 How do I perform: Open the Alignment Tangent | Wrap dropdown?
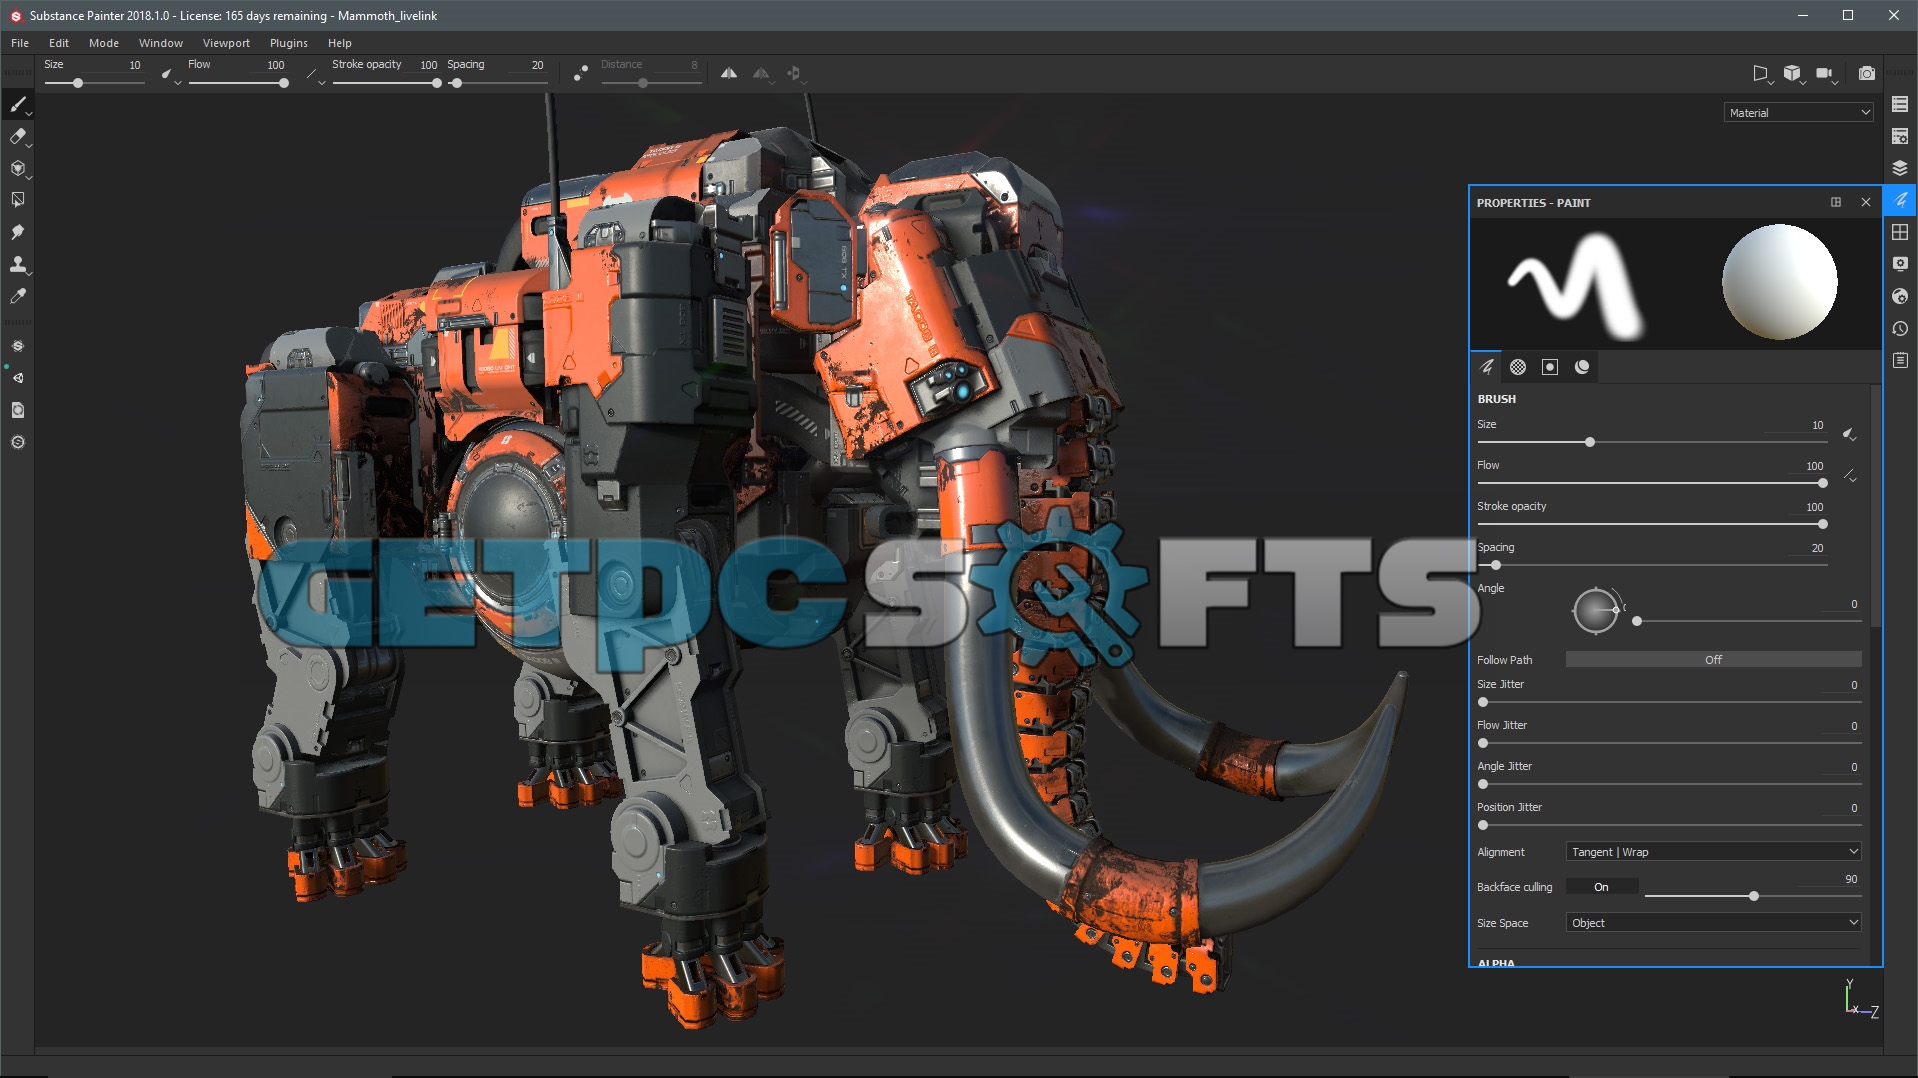1713,852
